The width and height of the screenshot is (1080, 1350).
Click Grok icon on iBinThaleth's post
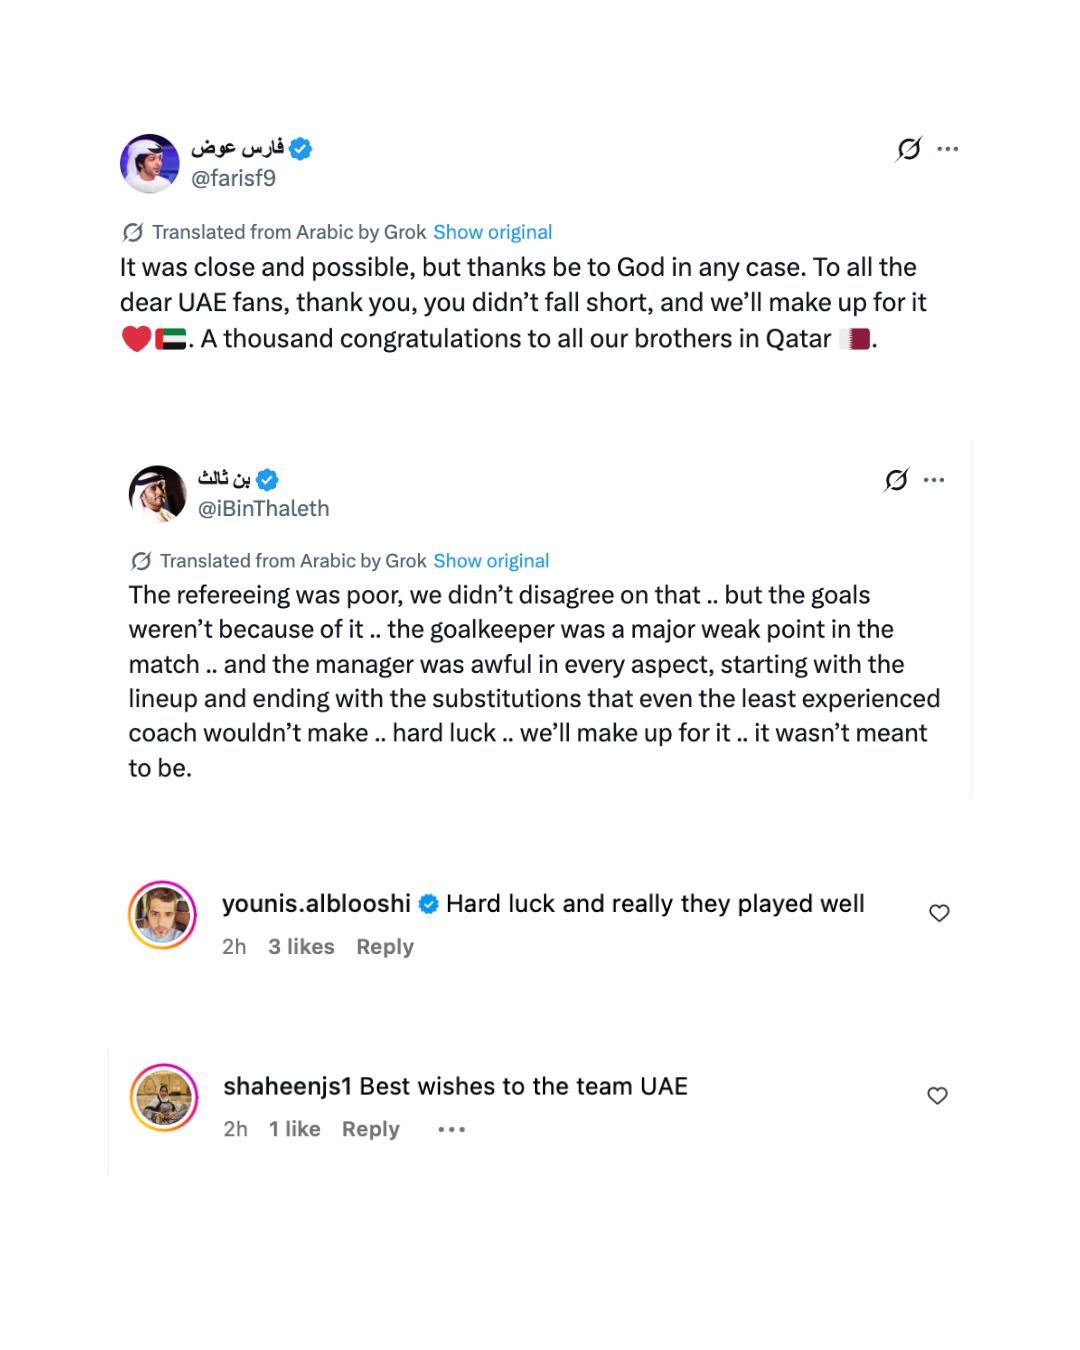(x=896, y=480)
